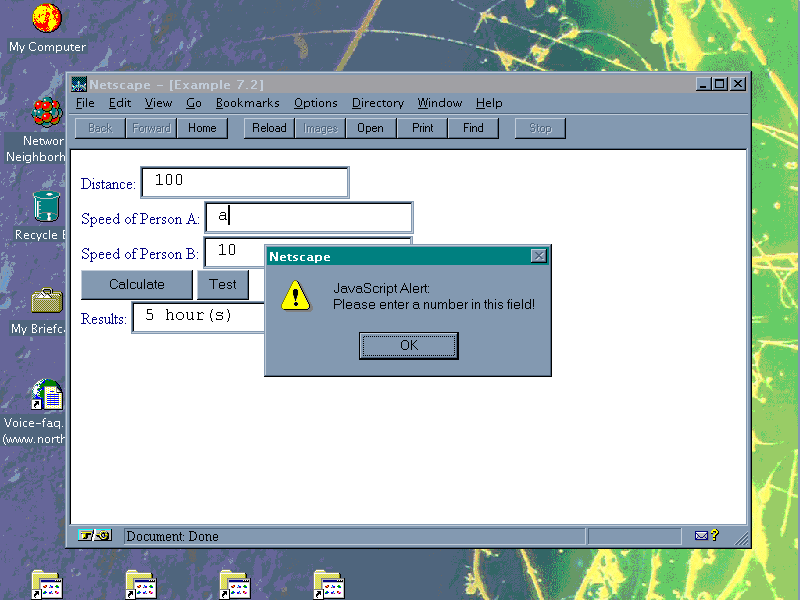The image size is (800, 600).
Task: Click the Home toolbar button
Action: click(202, 128)
